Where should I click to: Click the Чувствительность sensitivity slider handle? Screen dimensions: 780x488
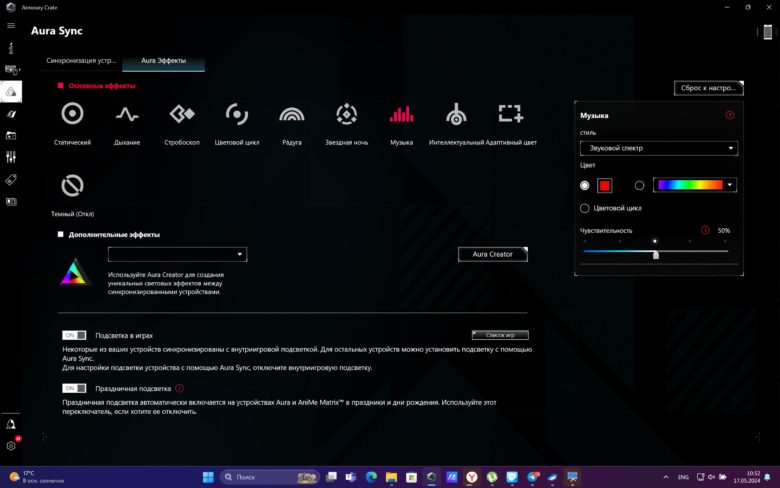pyautogui.click(x=656, y=255)
